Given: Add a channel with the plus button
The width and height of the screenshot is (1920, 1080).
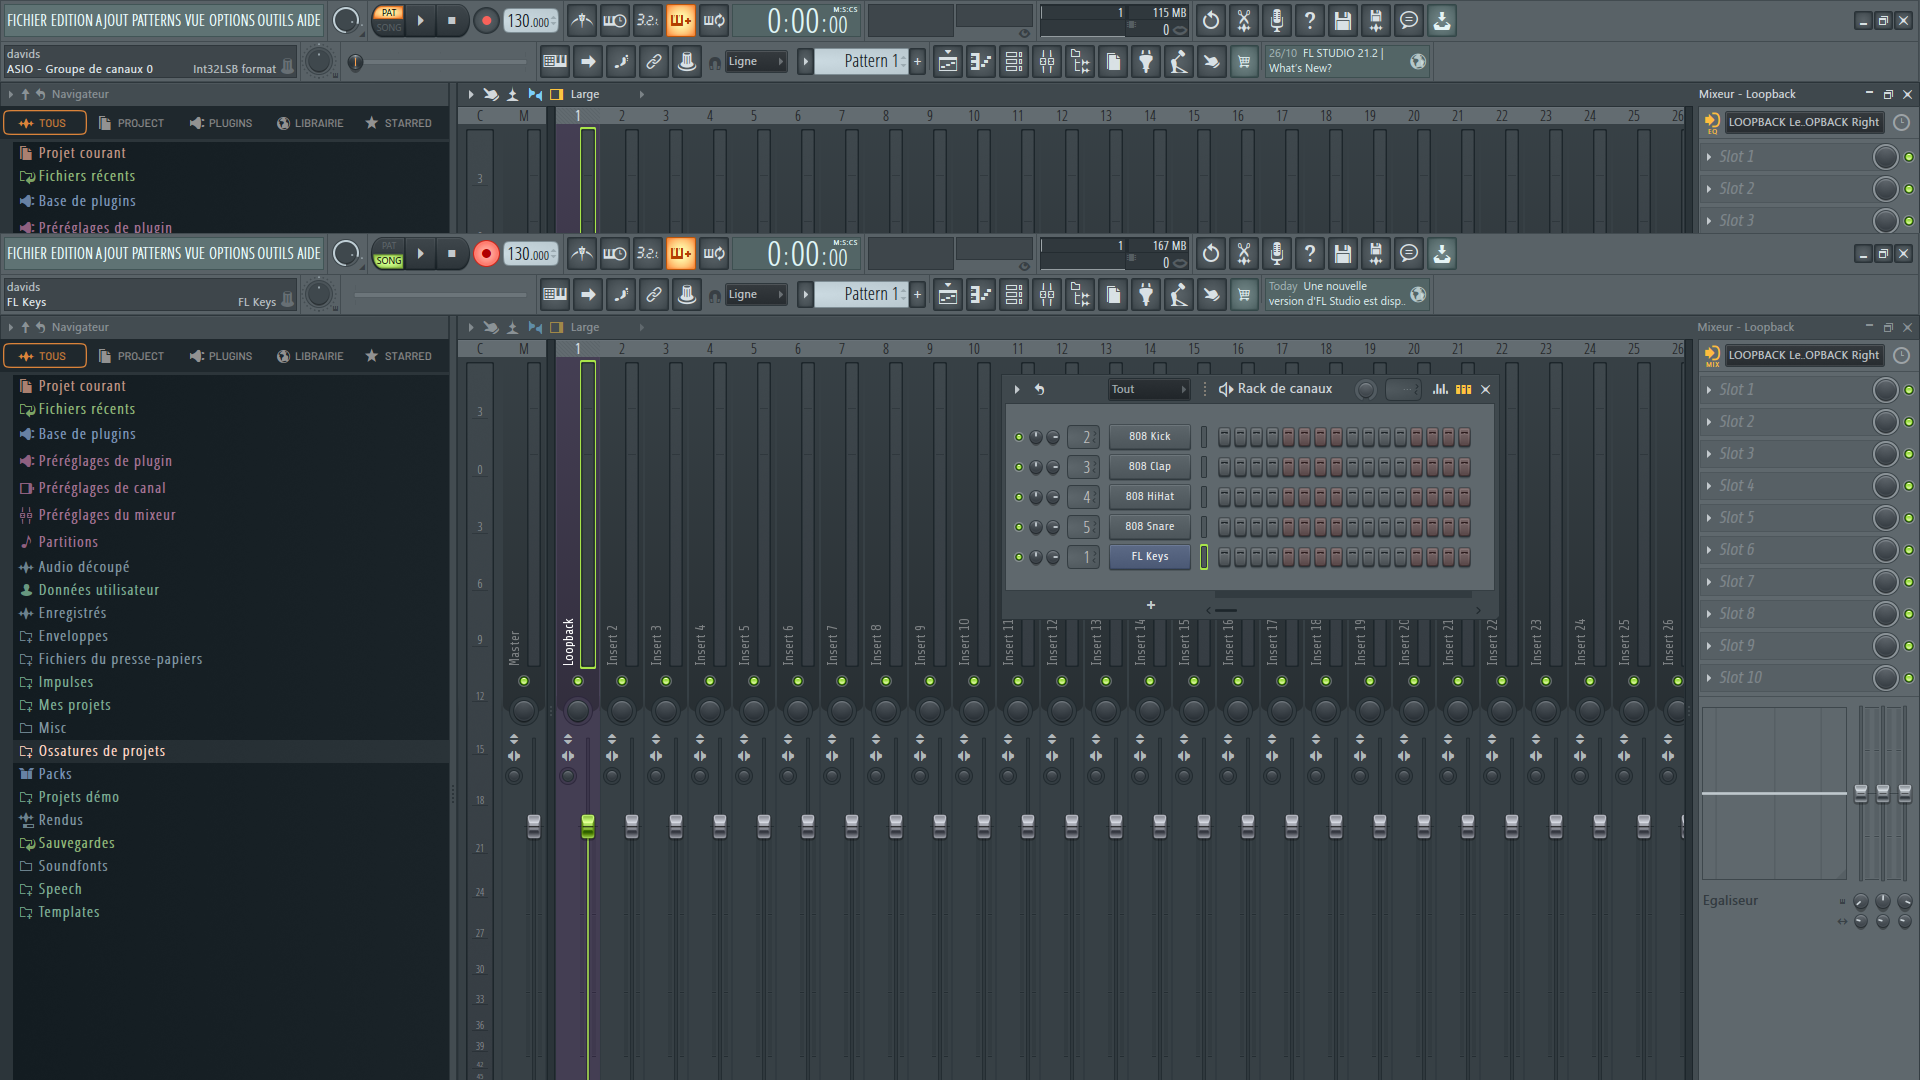Looking at the screenshot, I should (1150, 605).
